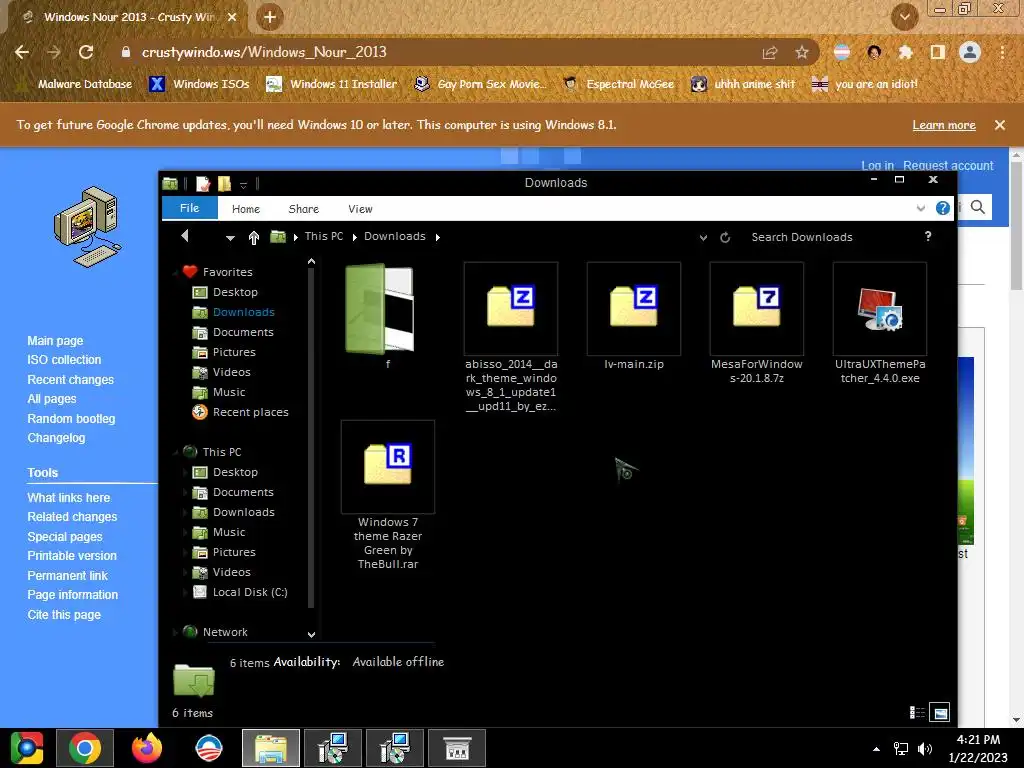Open Explorer help via blue question mark icon
The width and height of the screenshot is (1024, 768).
[942, 208]
